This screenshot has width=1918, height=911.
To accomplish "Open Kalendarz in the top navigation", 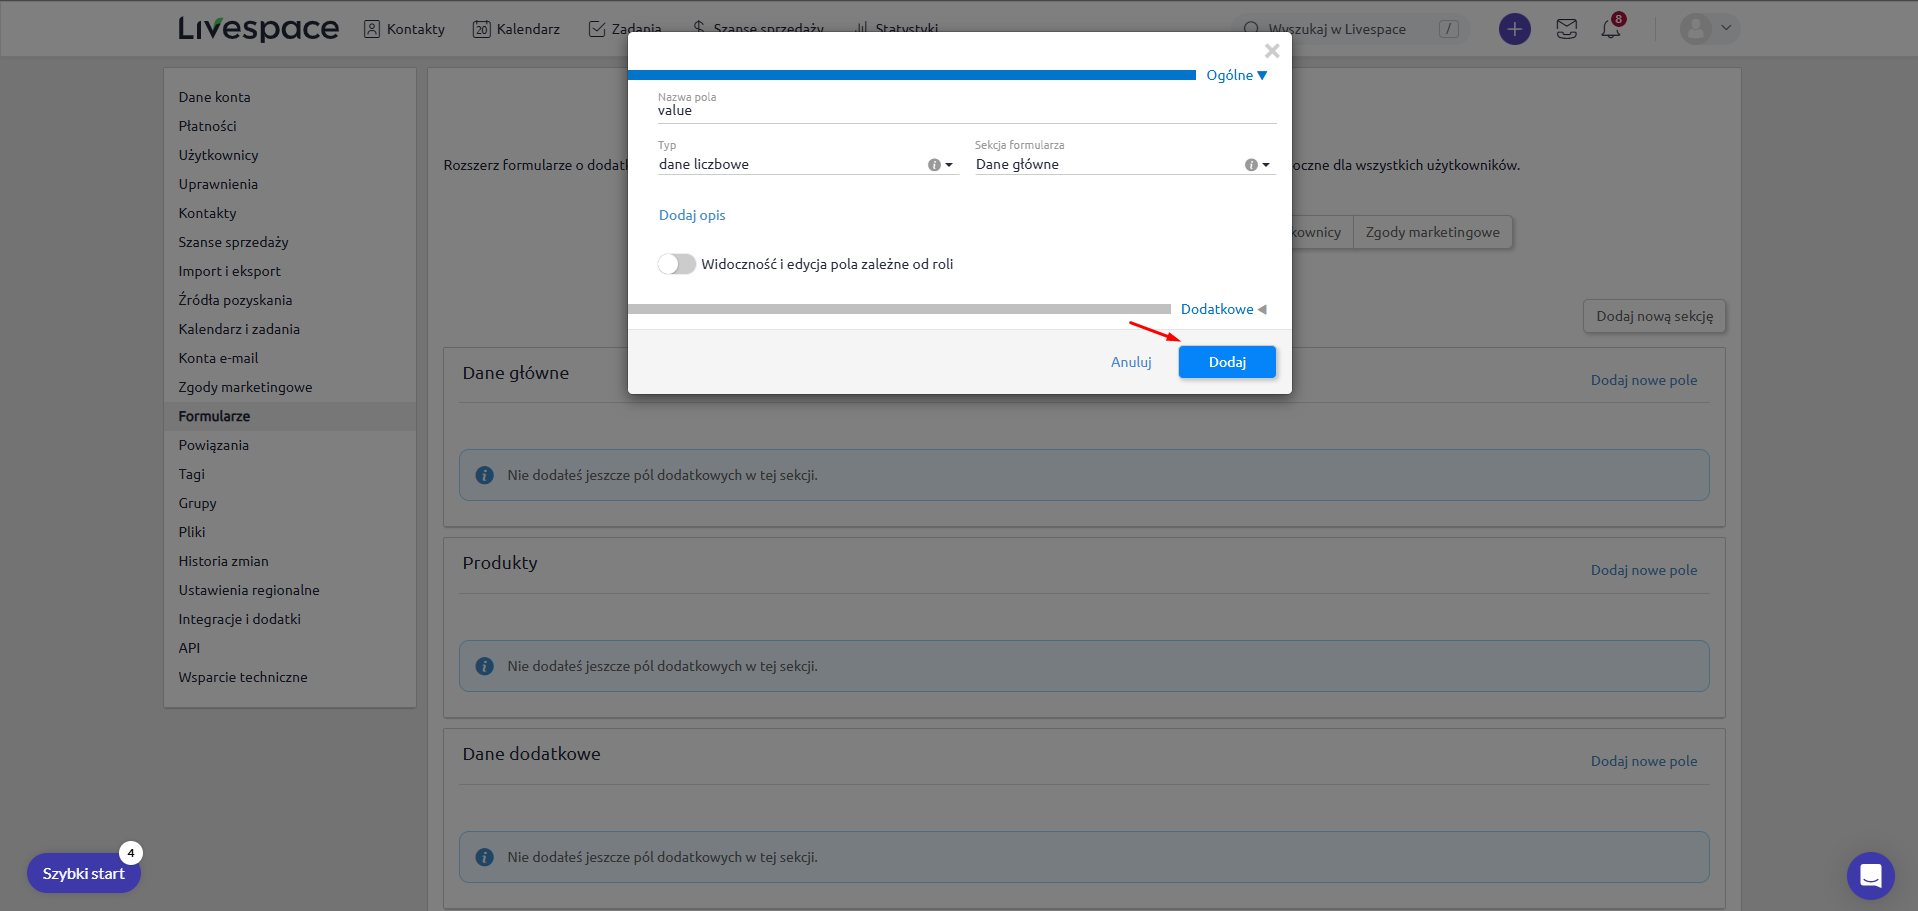I will (516, 29).
